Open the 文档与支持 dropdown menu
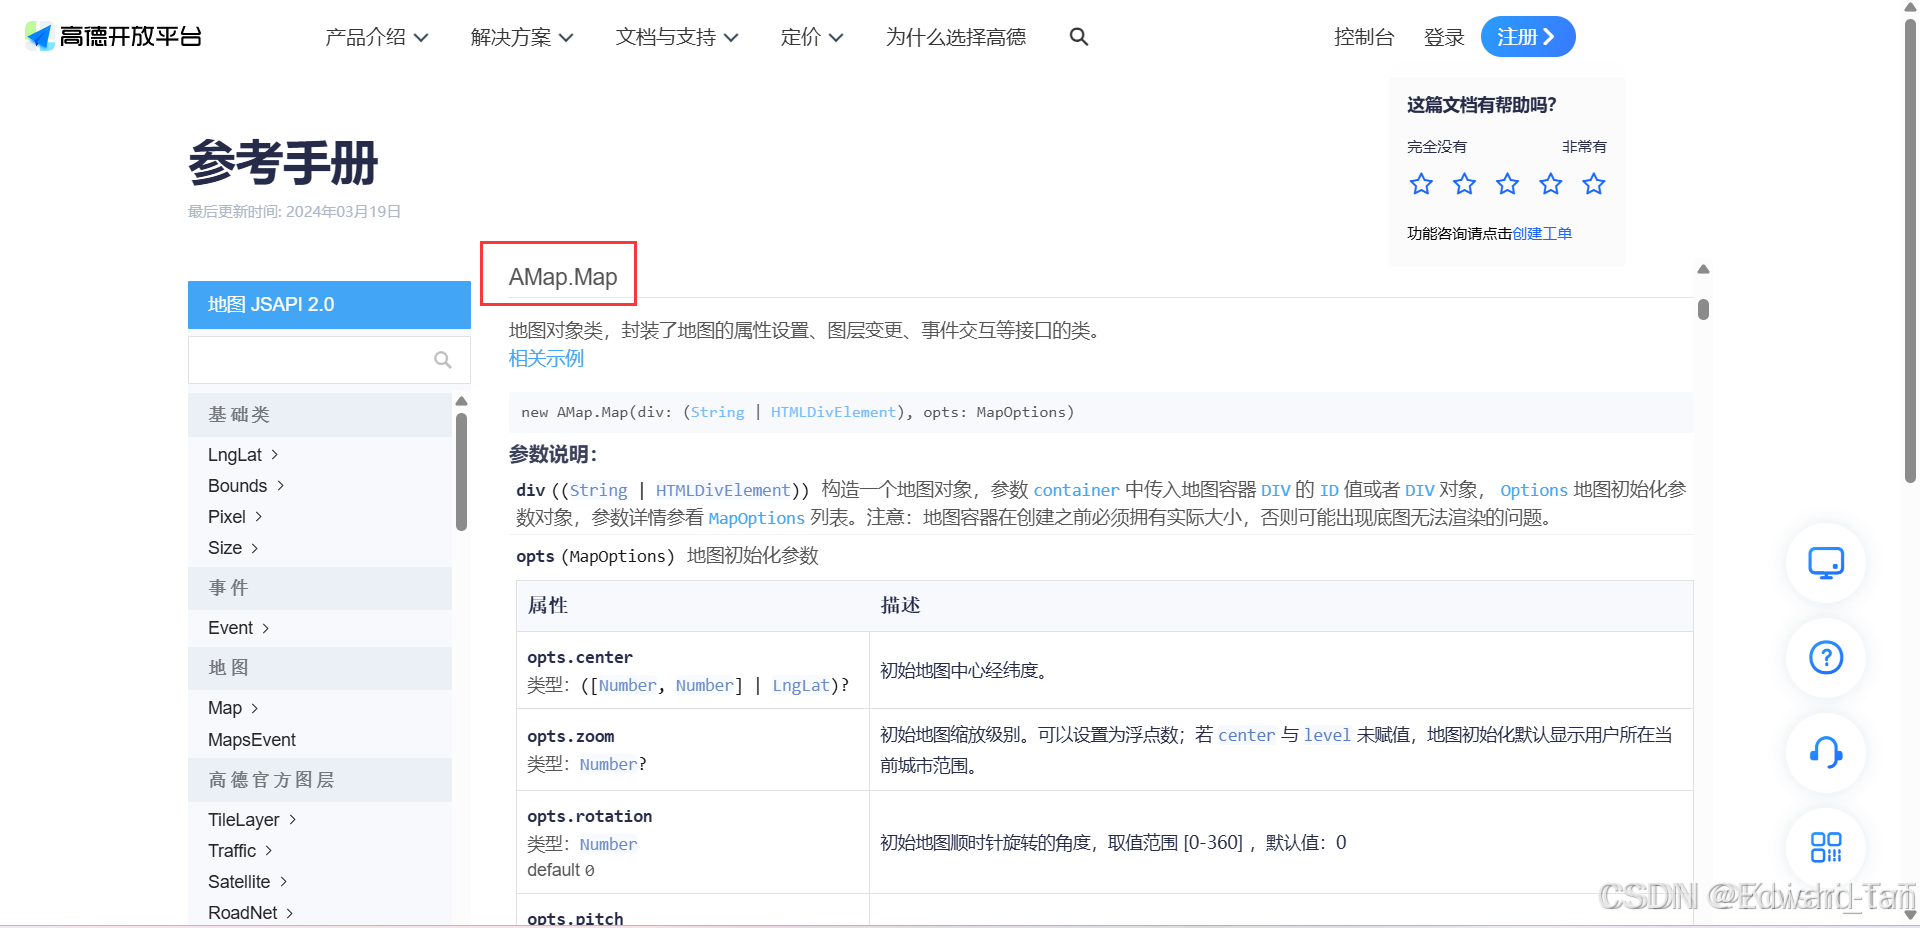Screen dimensions: 1920x928 (x=677, y=37)
